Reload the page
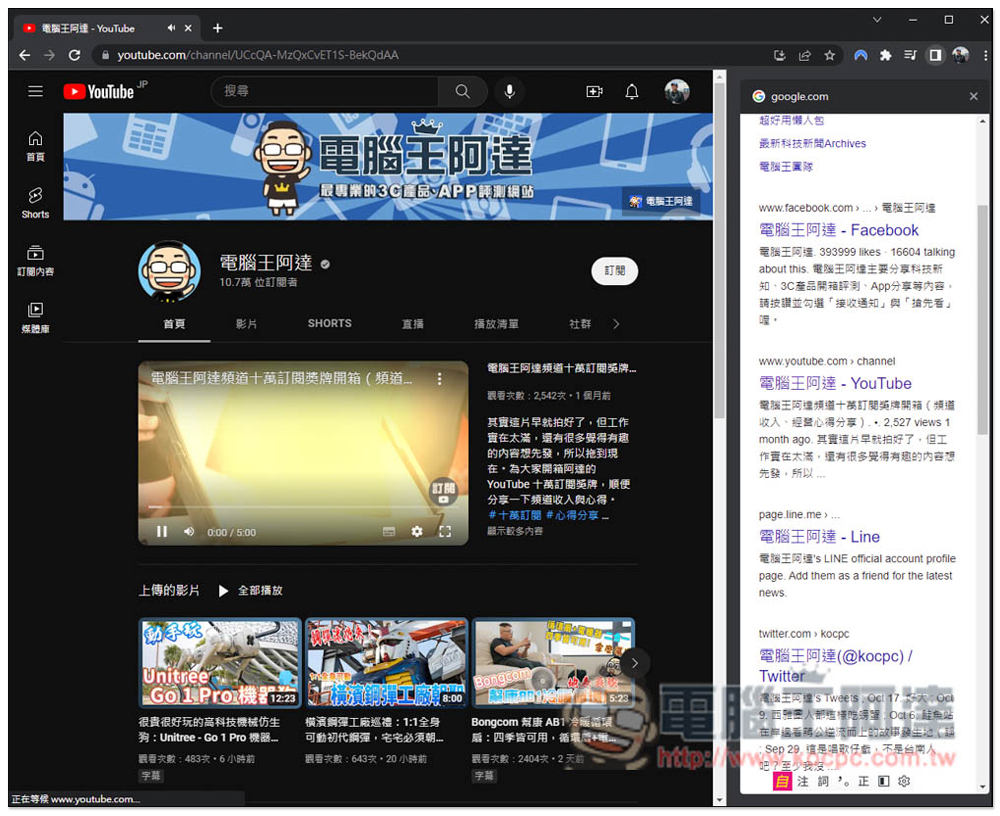 coord(75,56)
